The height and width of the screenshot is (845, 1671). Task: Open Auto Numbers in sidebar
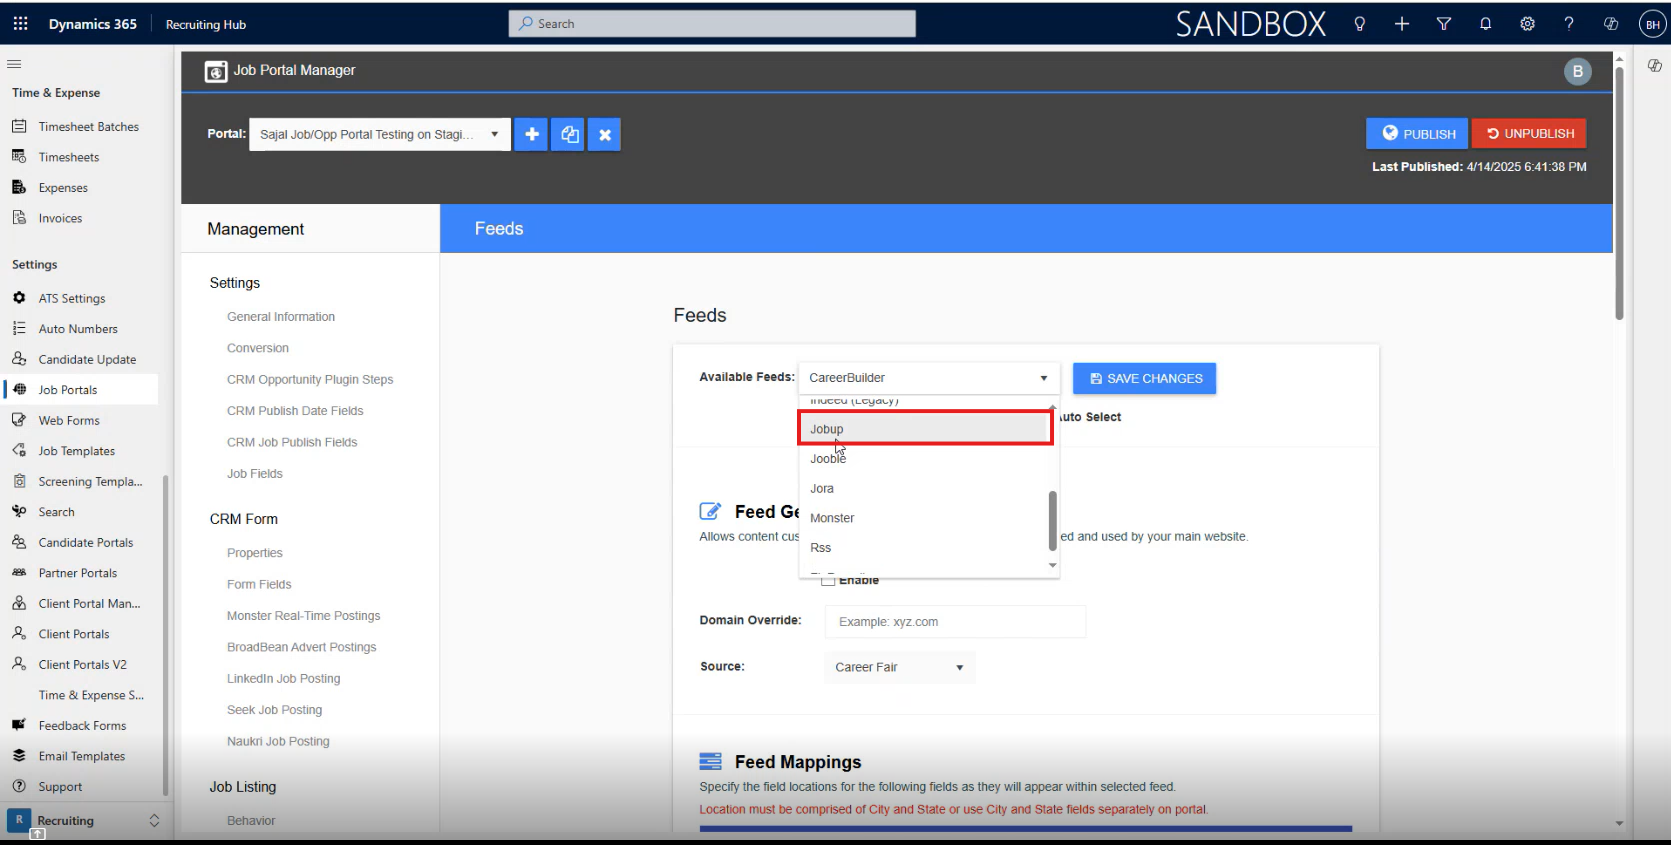[x=80, y=329]
